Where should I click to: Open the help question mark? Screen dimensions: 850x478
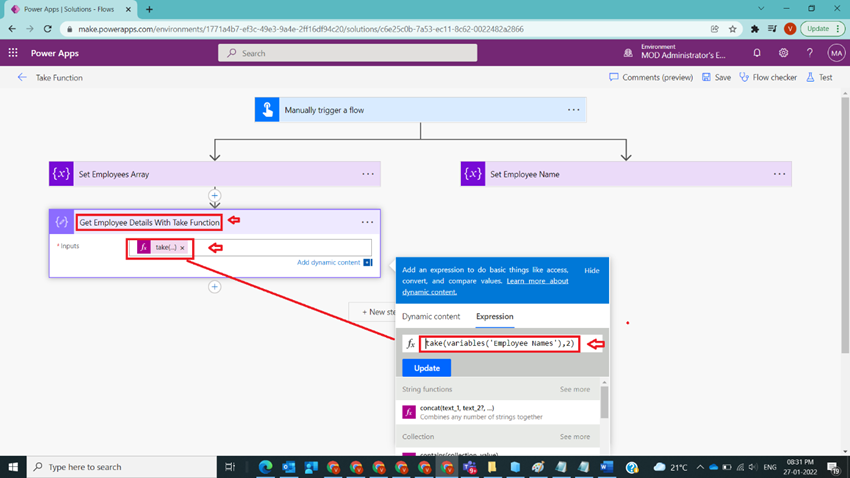809,53
